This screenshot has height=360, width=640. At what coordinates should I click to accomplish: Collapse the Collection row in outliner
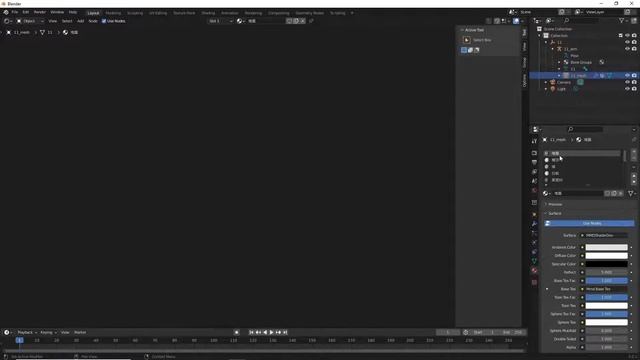pos(539,36)
